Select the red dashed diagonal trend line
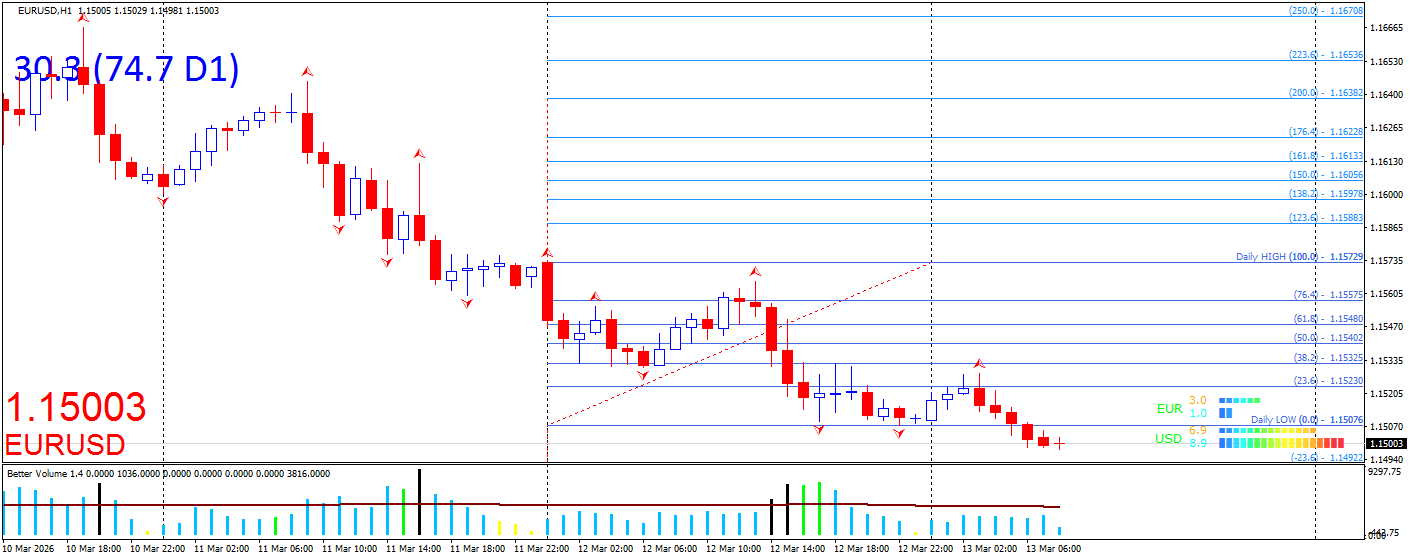Screen dimensions: 1410x560 (x=739, y=345)
